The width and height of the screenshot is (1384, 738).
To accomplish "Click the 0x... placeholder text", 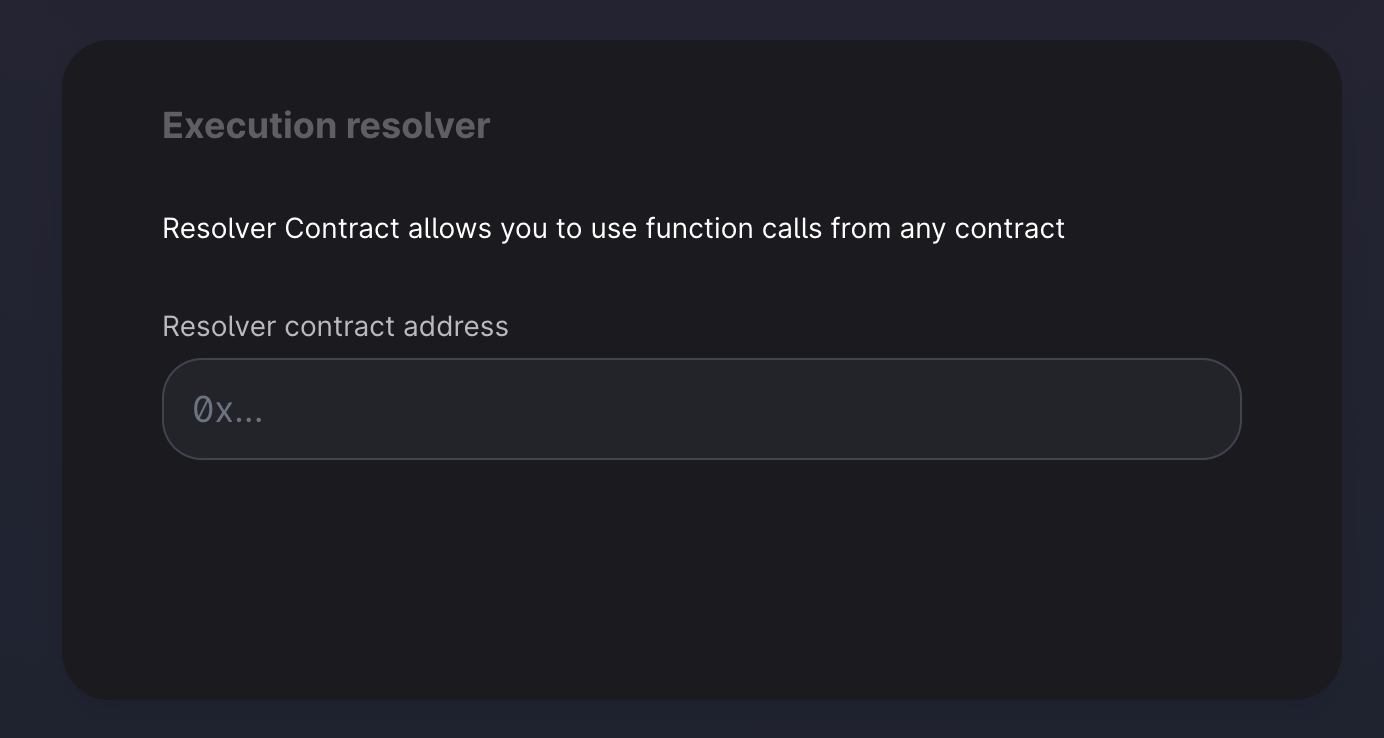I will click(228, 410).
